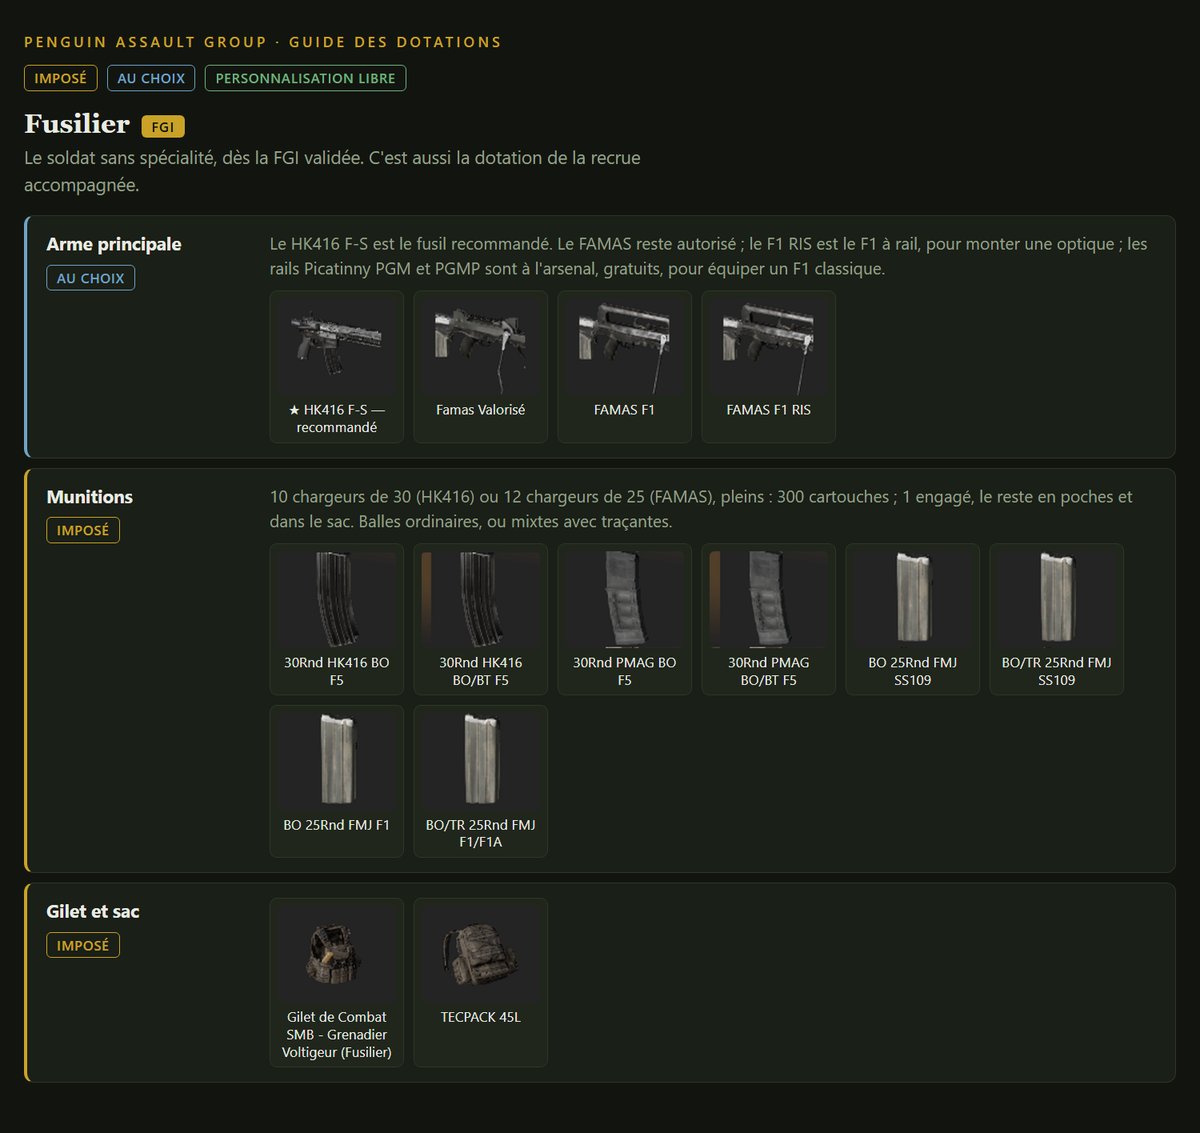Screen dimensions: 1200x1133
Task: Click the 'Le HK416 F-S est le fusil recommandé' note
Action: point(708,256)
